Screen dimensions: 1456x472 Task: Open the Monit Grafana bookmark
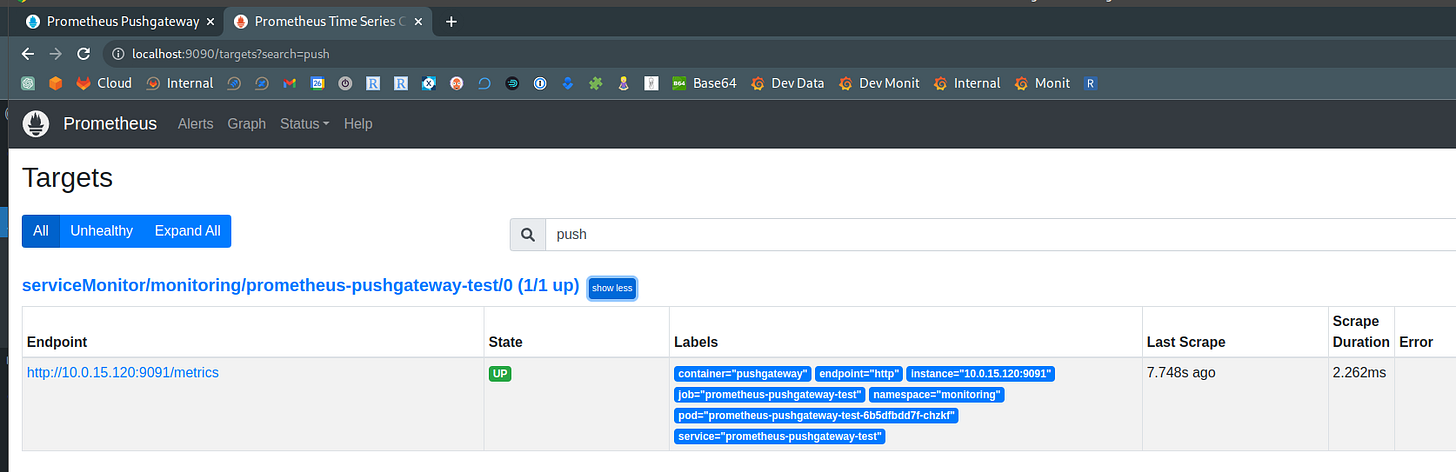pos(1042,83)
